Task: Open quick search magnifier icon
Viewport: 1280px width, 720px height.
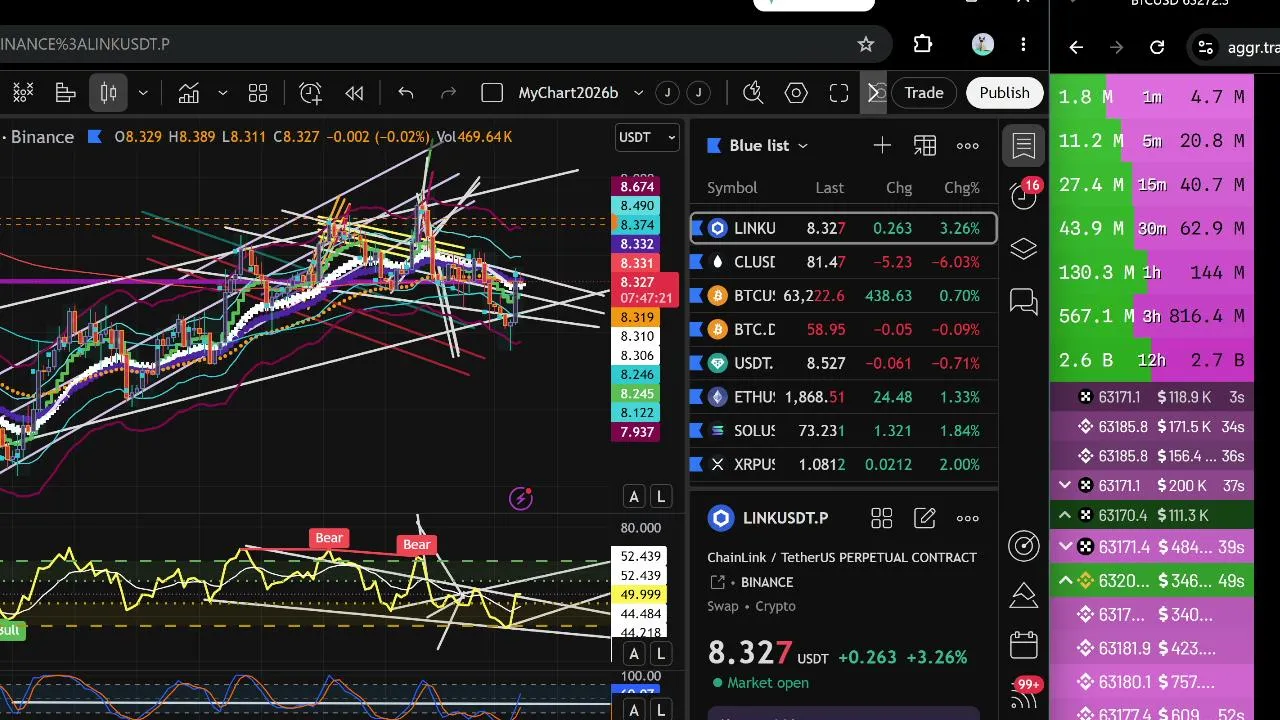Action: pos(754,93)
